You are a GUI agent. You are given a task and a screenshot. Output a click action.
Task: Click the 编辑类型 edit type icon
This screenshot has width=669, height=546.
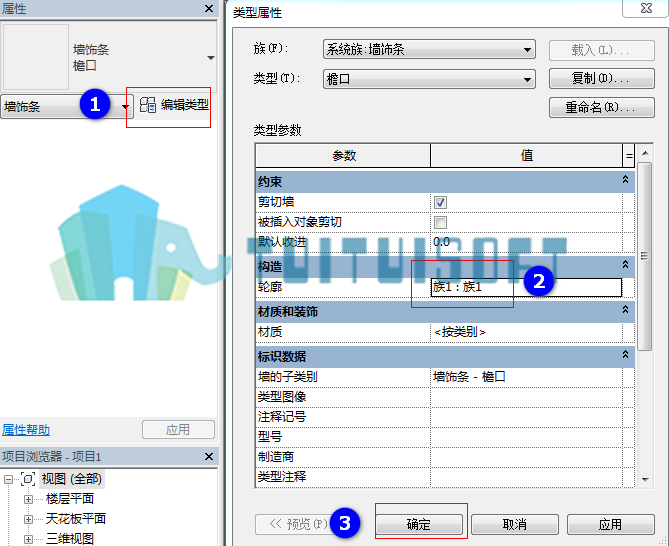[148, 105]
